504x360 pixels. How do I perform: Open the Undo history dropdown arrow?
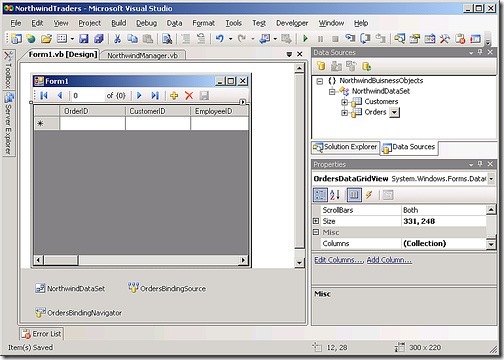point(230,39)
